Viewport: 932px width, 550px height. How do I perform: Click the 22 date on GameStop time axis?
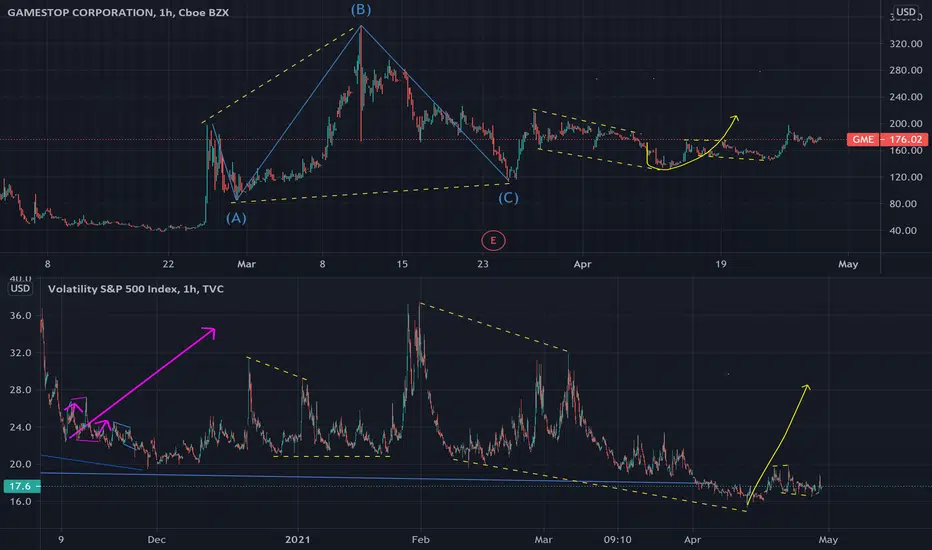pos(168,264)
